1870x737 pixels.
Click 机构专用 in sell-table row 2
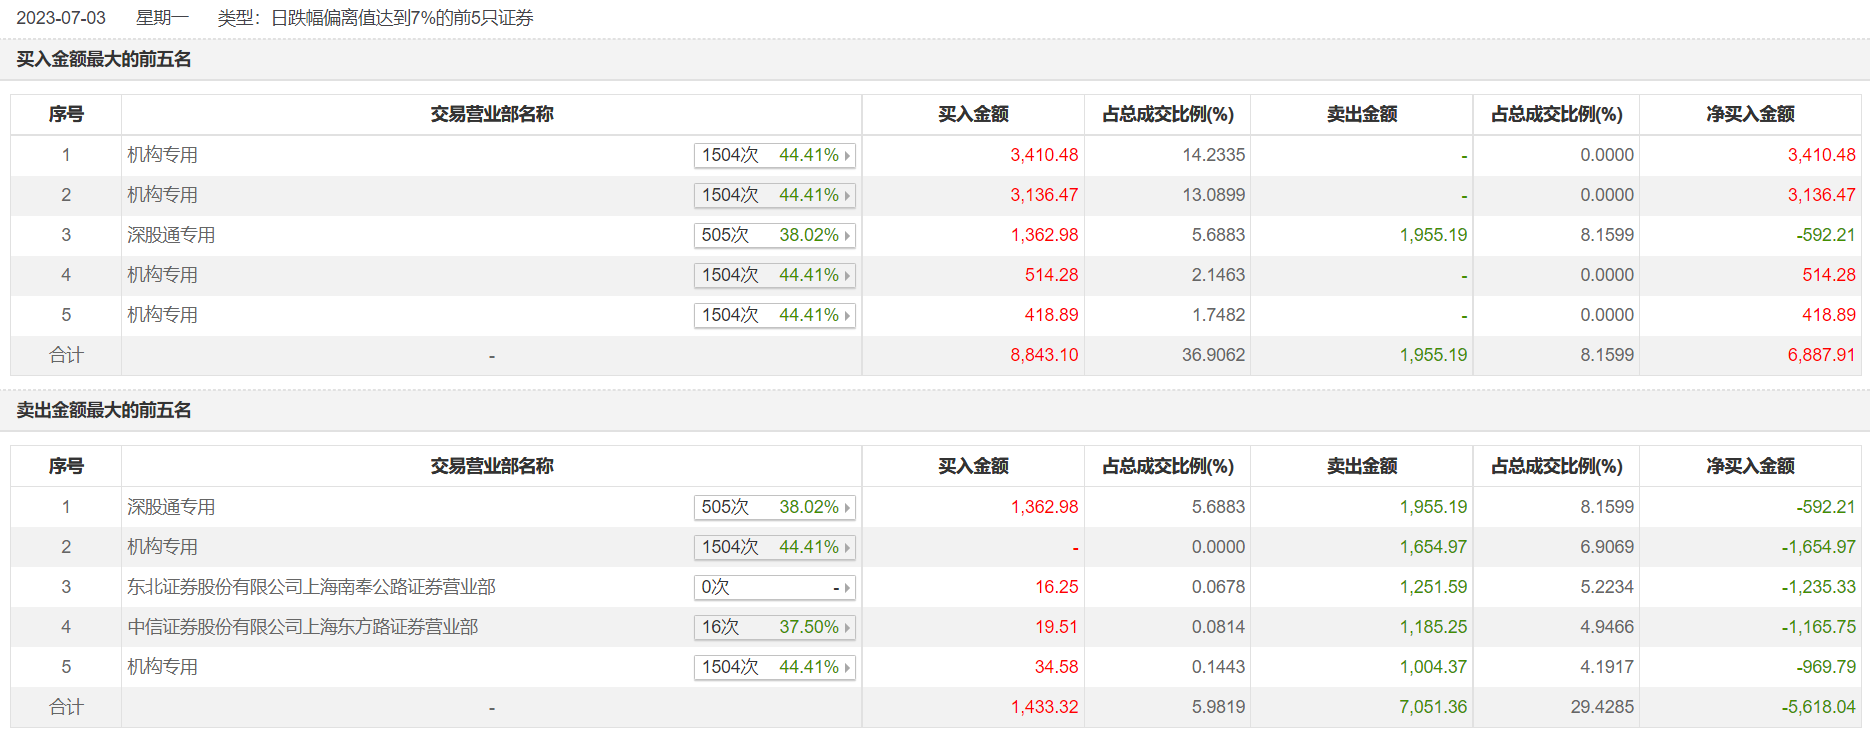tap(162, 547)
